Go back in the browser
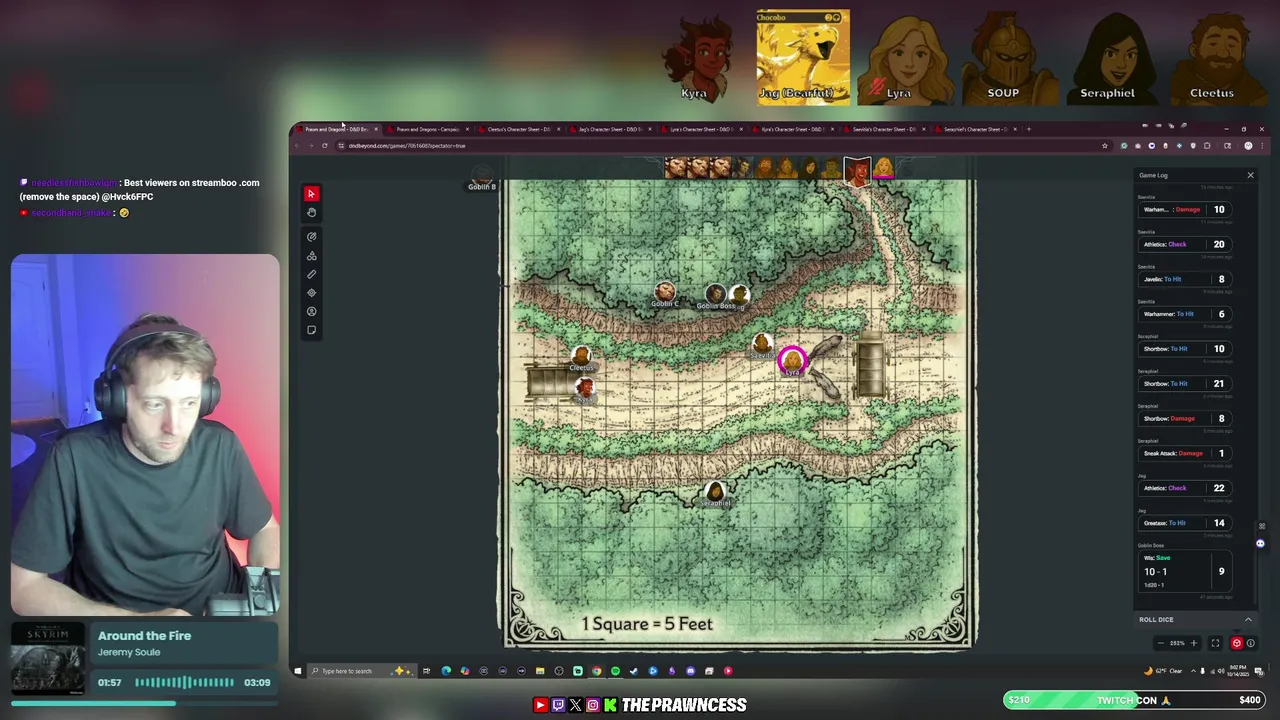 297,146
